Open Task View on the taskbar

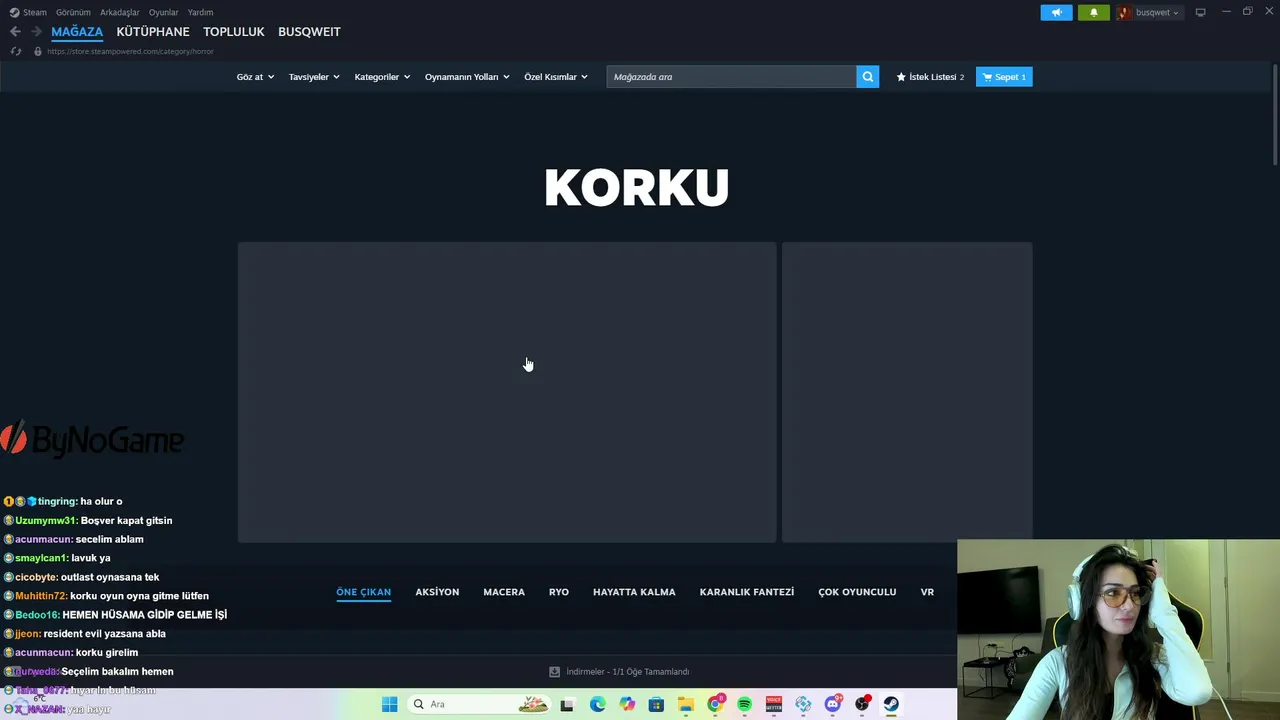[567, 704]
